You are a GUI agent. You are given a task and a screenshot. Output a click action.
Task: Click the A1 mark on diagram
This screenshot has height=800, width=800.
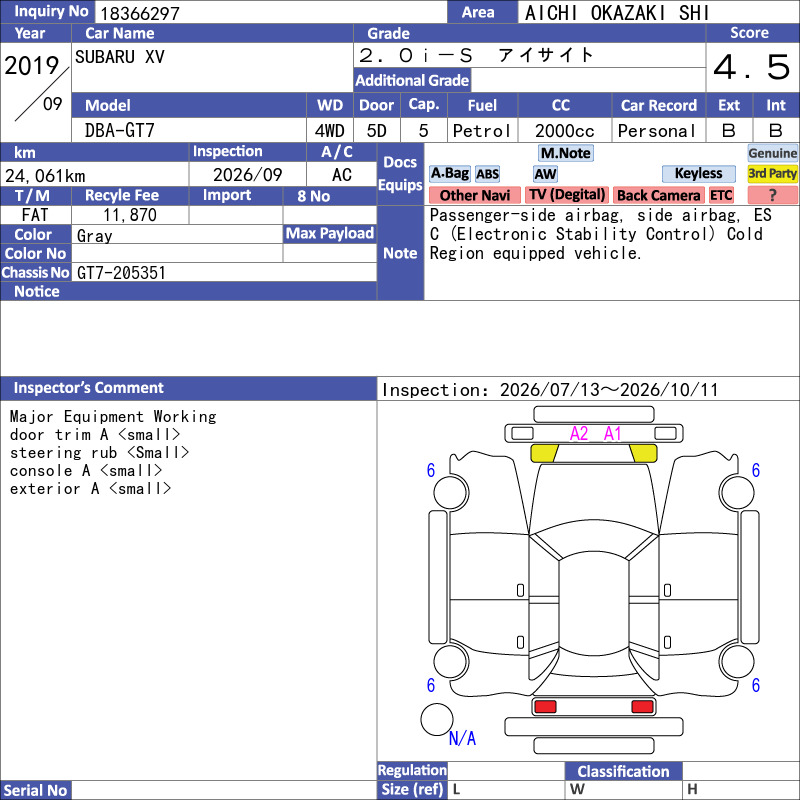click(612, 434)
